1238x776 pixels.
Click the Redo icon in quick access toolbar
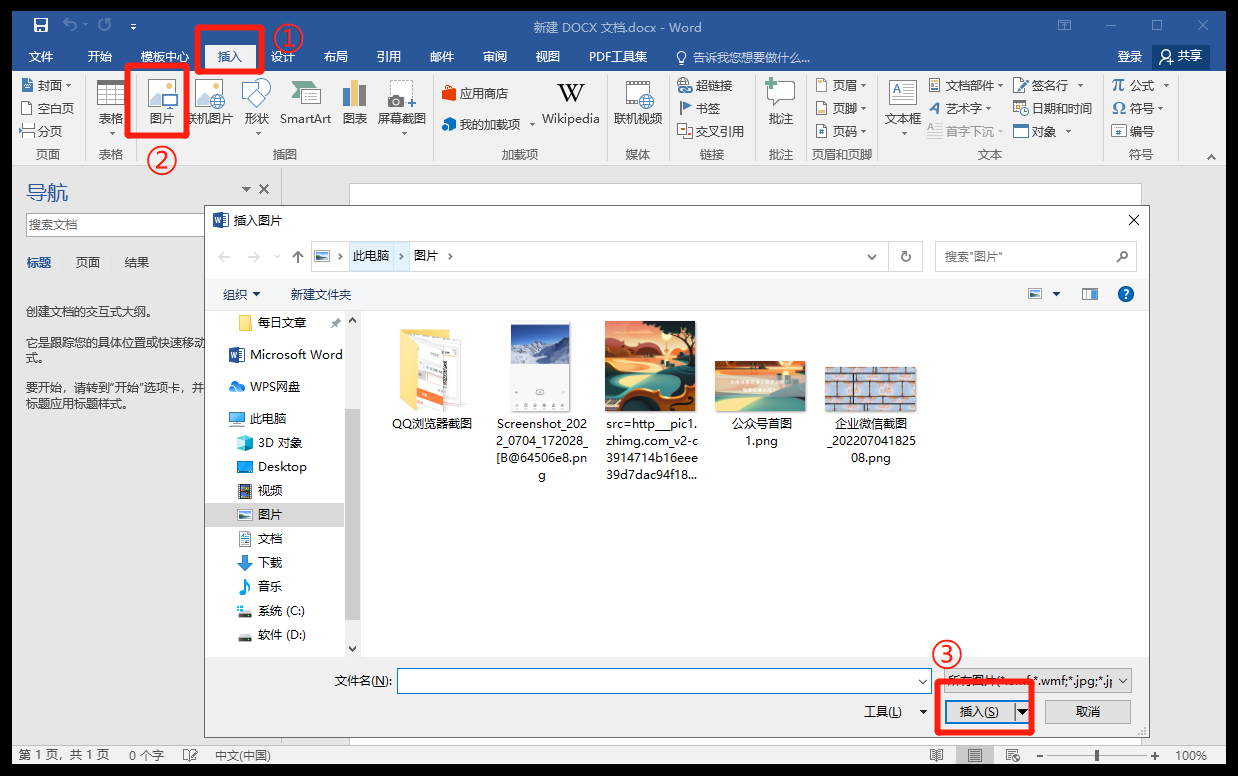(x=105, y=25)
